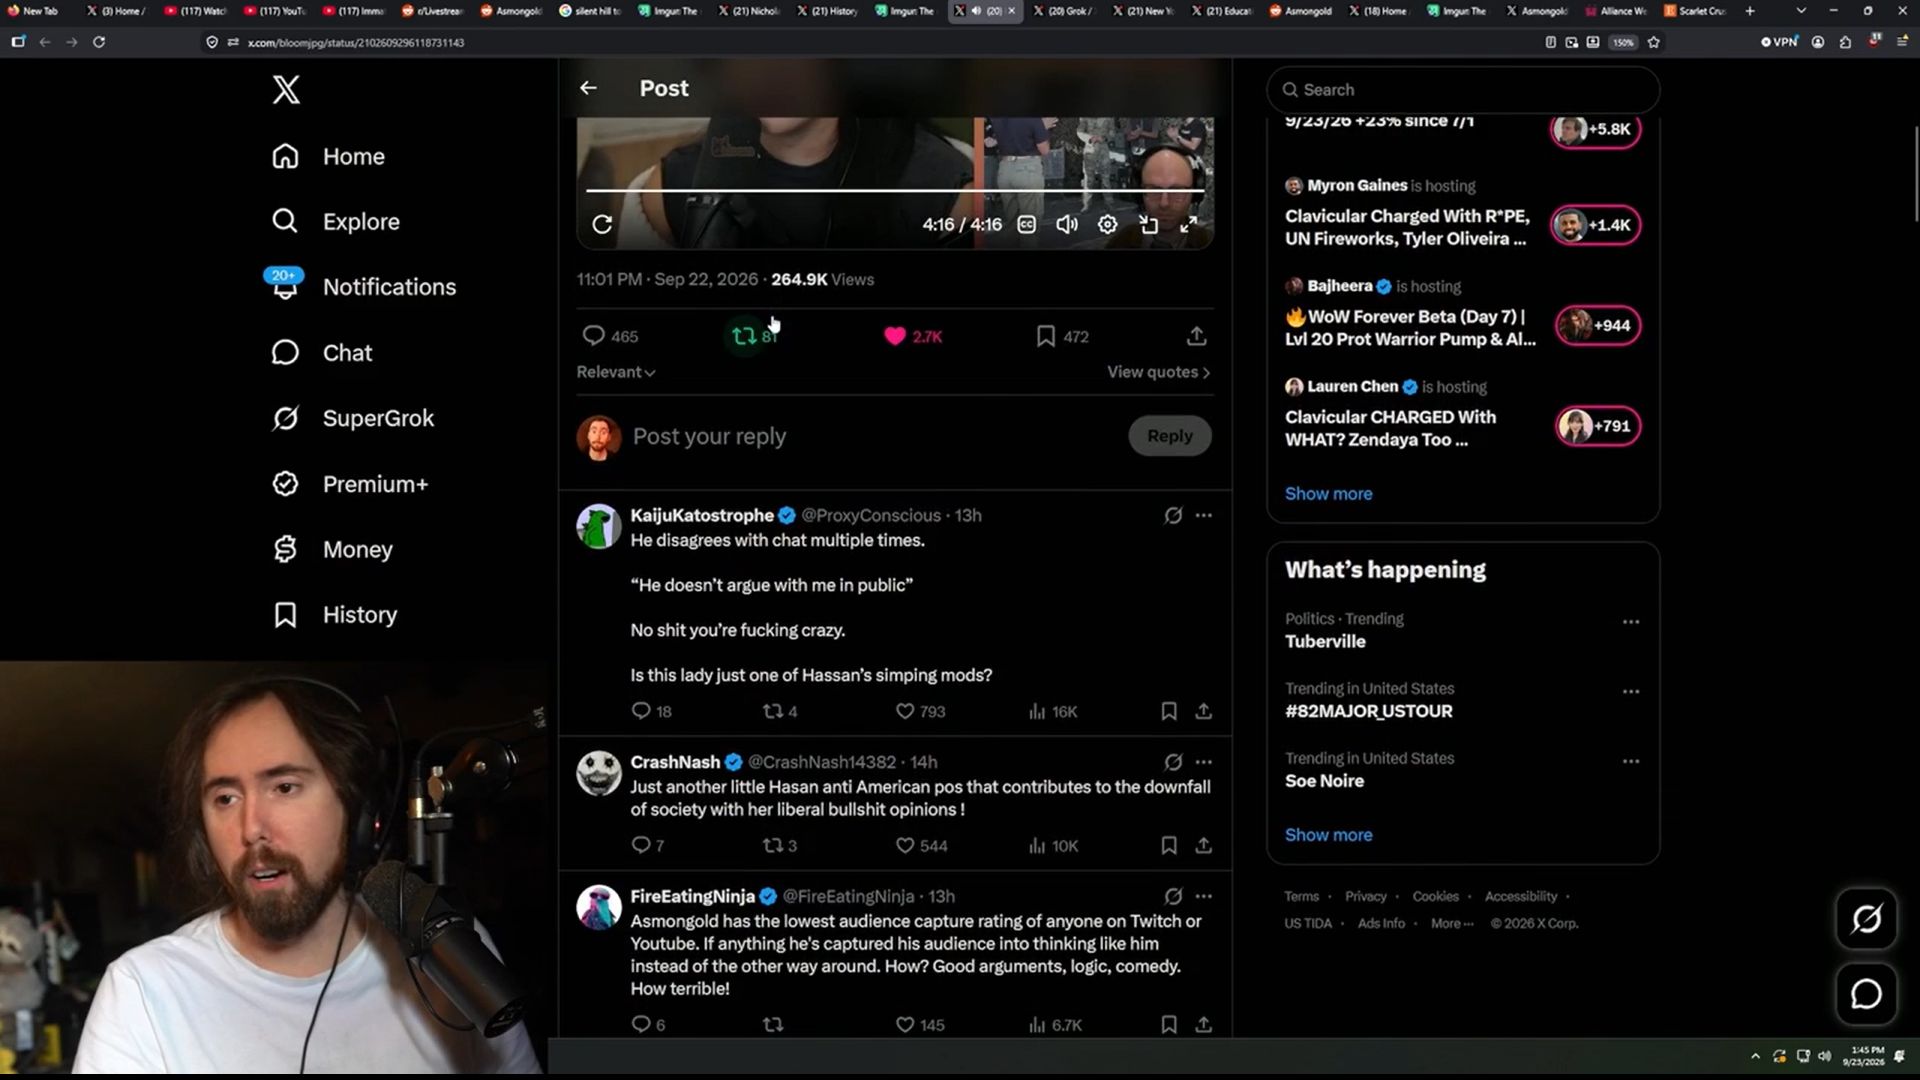Open more options for Soe Noire trend
The width and height of the screenshot is (1920, 1080).
(1631, 761)
